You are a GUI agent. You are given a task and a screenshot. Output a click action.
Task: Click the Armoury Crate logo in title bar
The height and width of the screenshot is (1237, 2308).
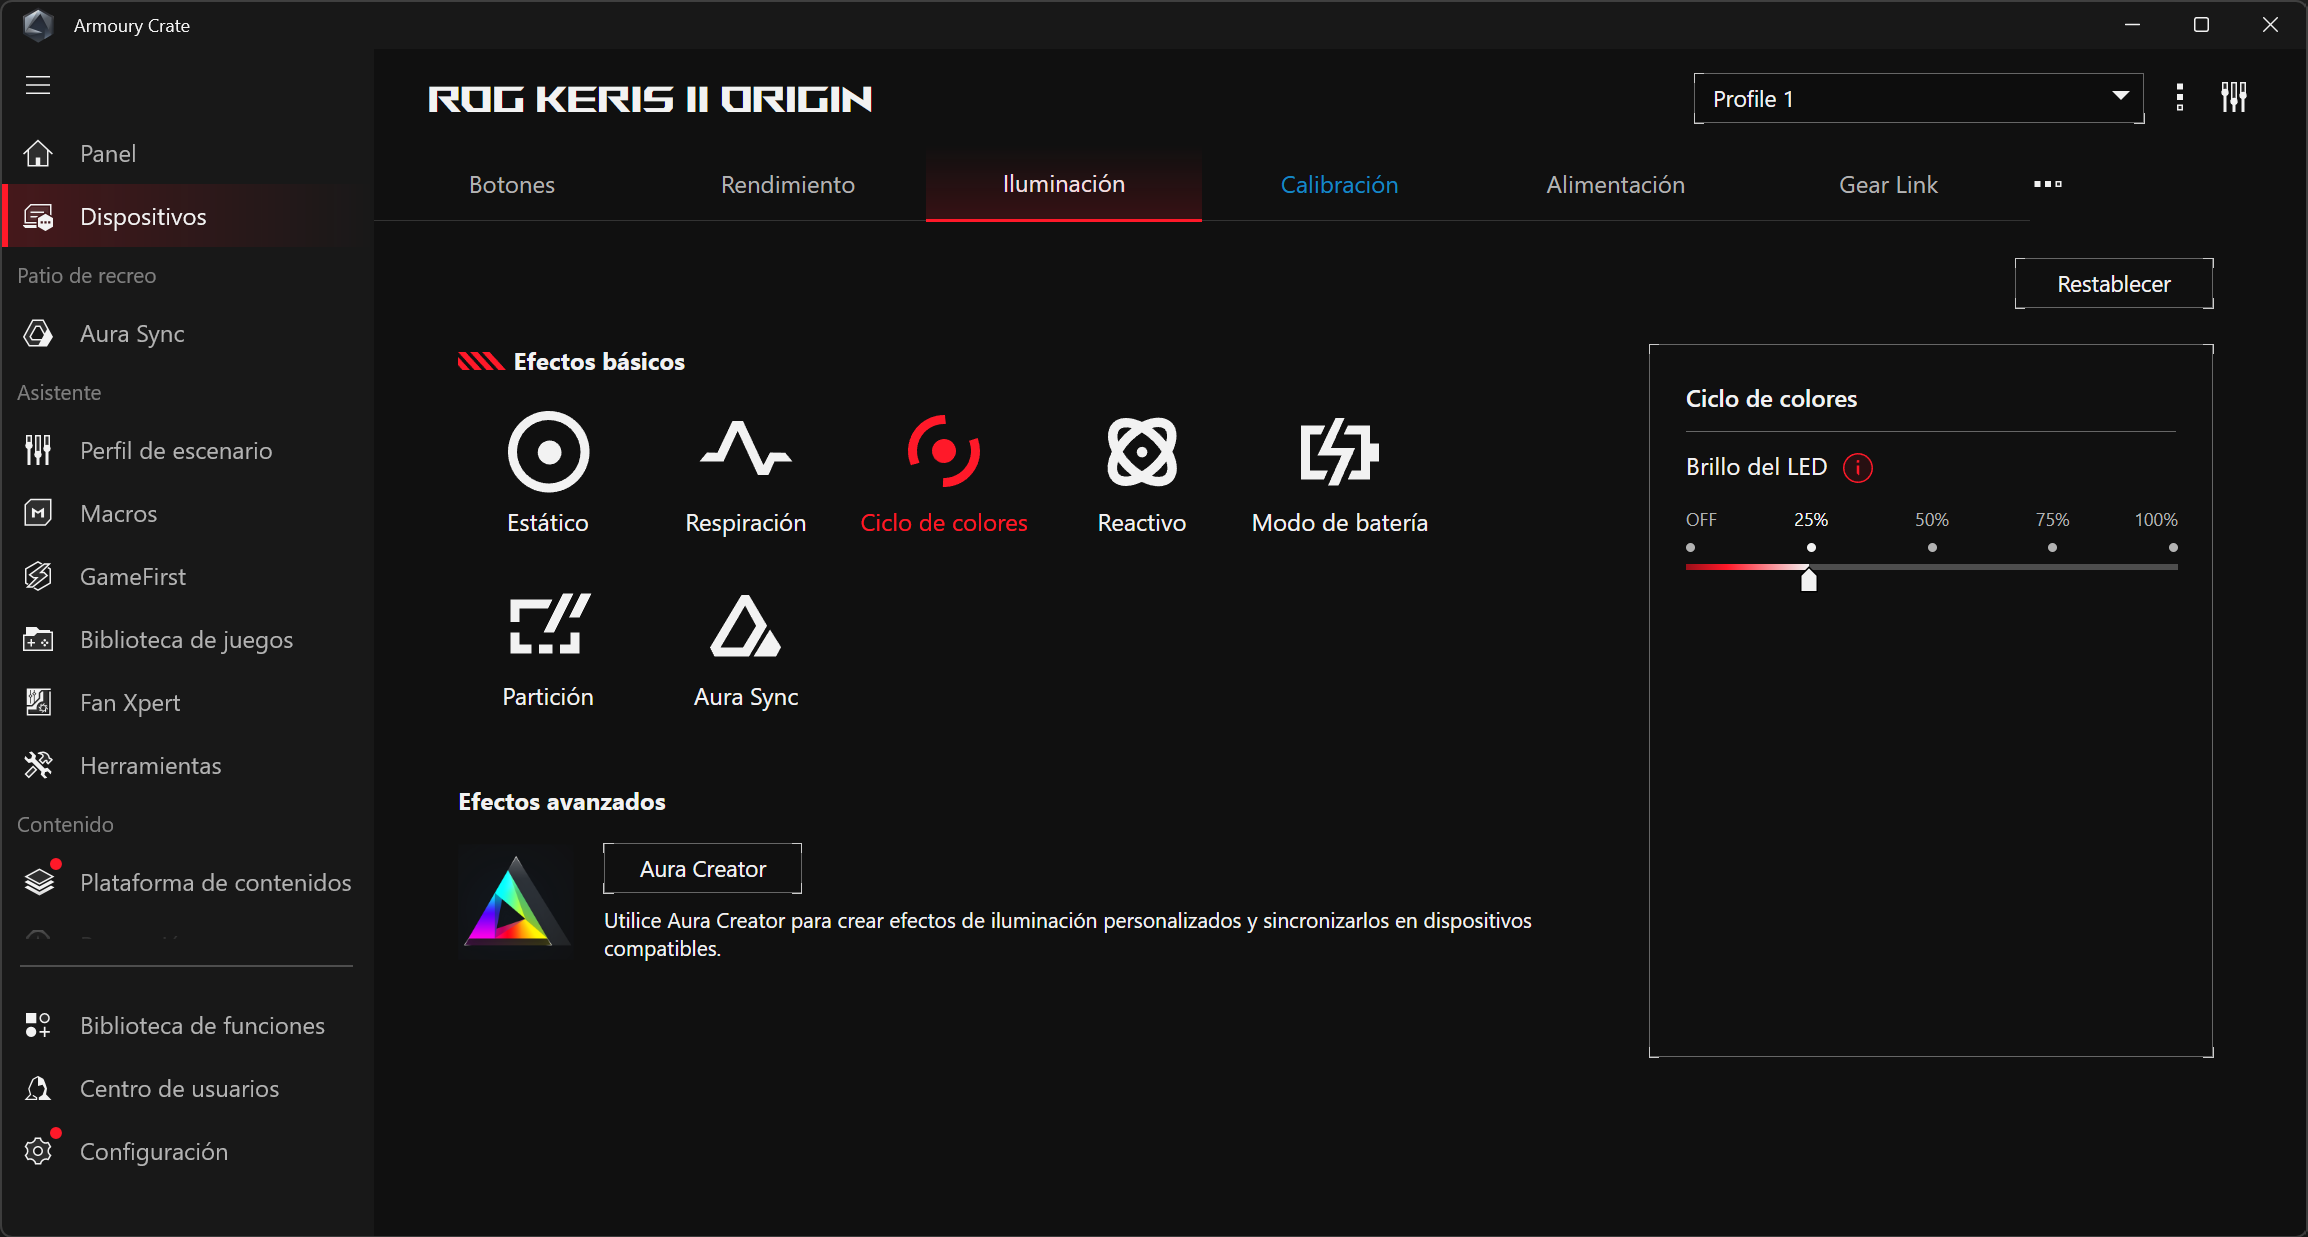point(38,25)
